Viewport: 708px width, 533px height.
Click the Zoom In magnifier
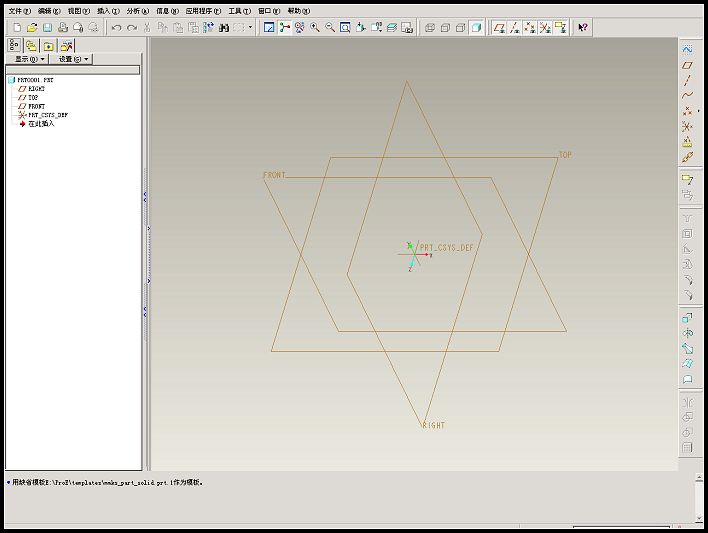[x=315, y=28]
